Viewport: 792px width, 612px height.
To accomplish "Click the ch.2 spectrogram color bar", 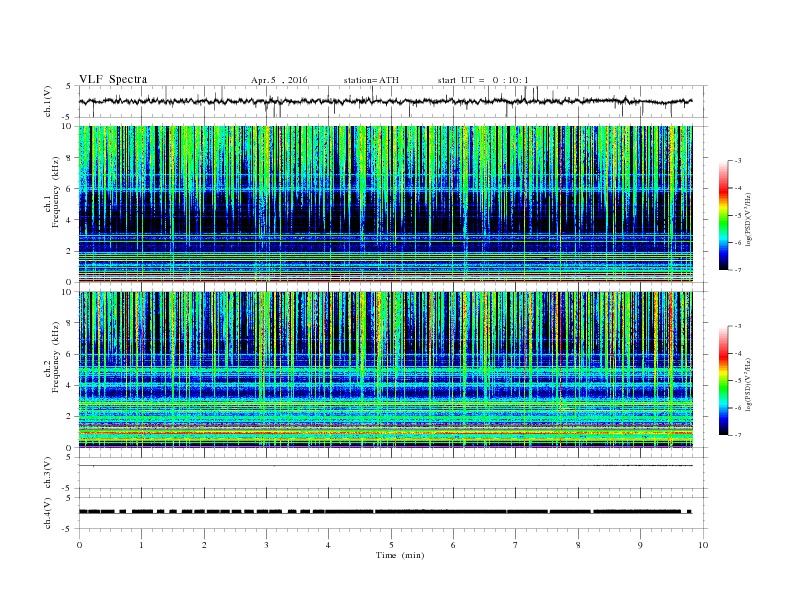I will (x=723, y=380).
